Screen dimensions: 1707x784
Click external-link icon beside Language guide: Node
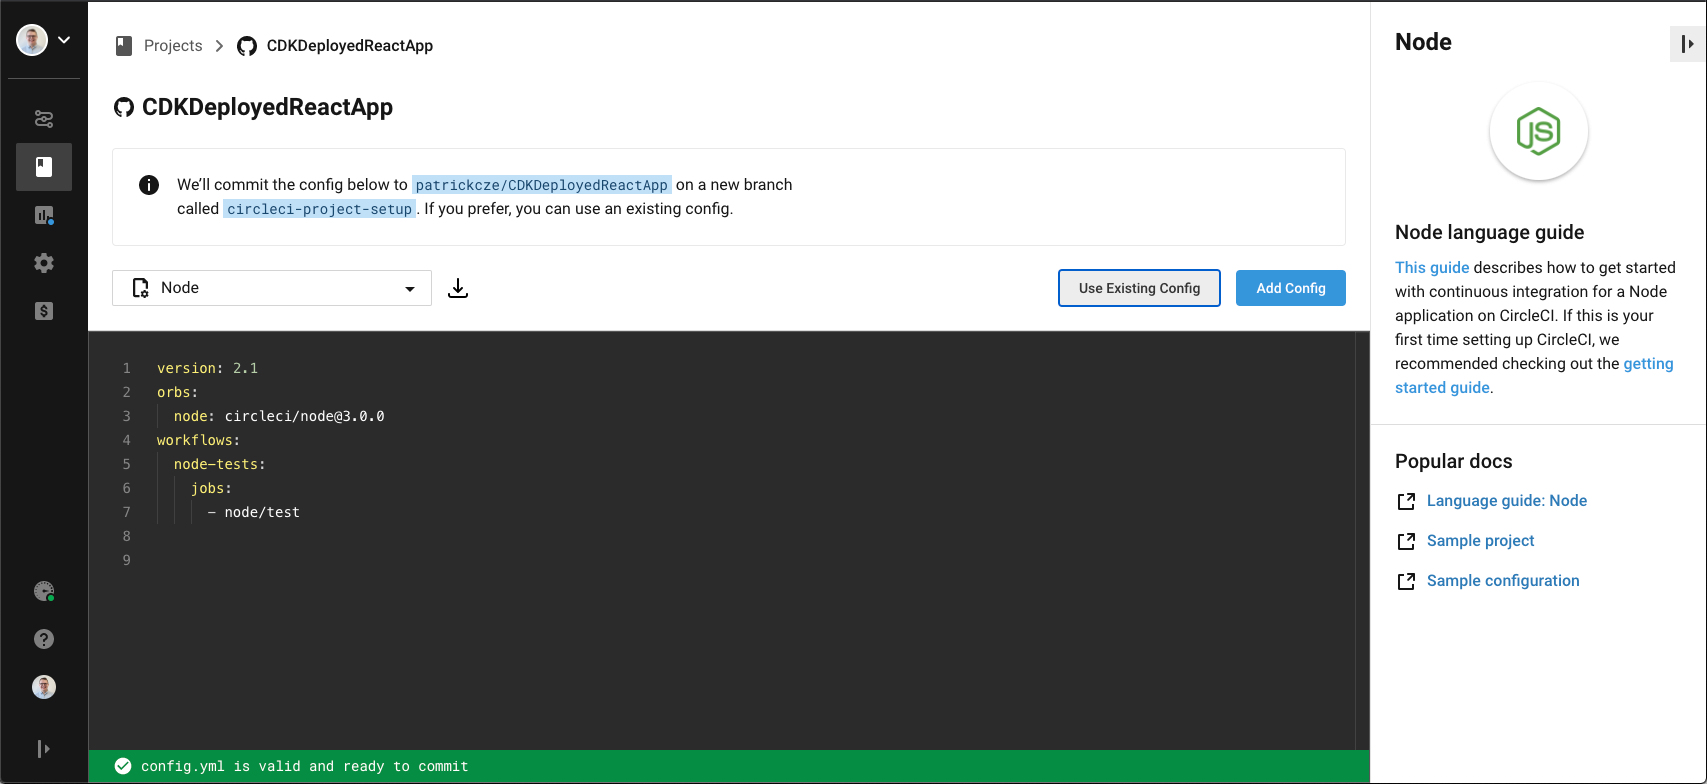pos(1406,501)
